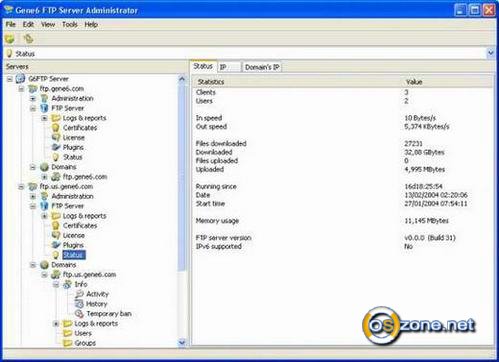
Task: Open the Edit menu
Action: pyautogui.click(x=28, y=24)
